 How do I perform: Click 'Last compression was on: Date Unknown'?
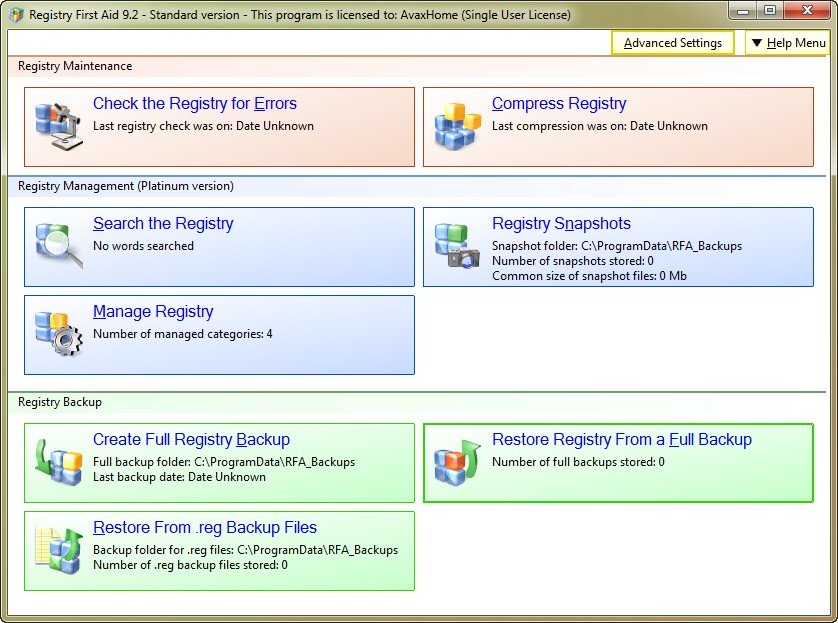tap(600, 126)
